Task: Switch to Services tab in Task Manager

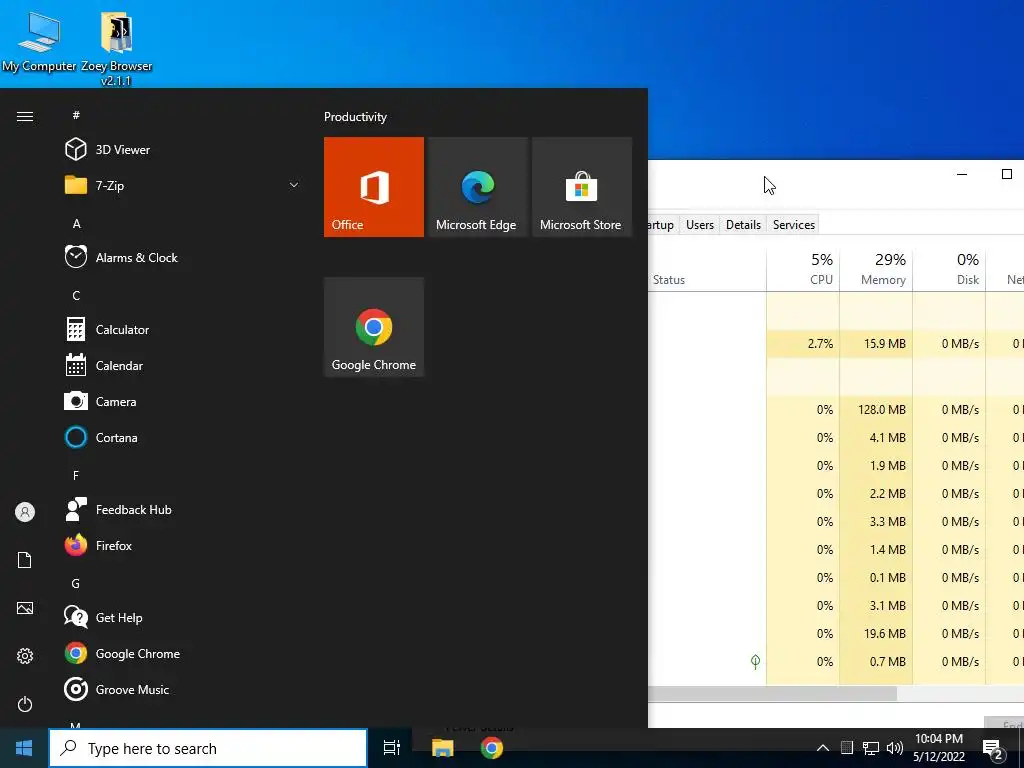Action: pos(793,225)
